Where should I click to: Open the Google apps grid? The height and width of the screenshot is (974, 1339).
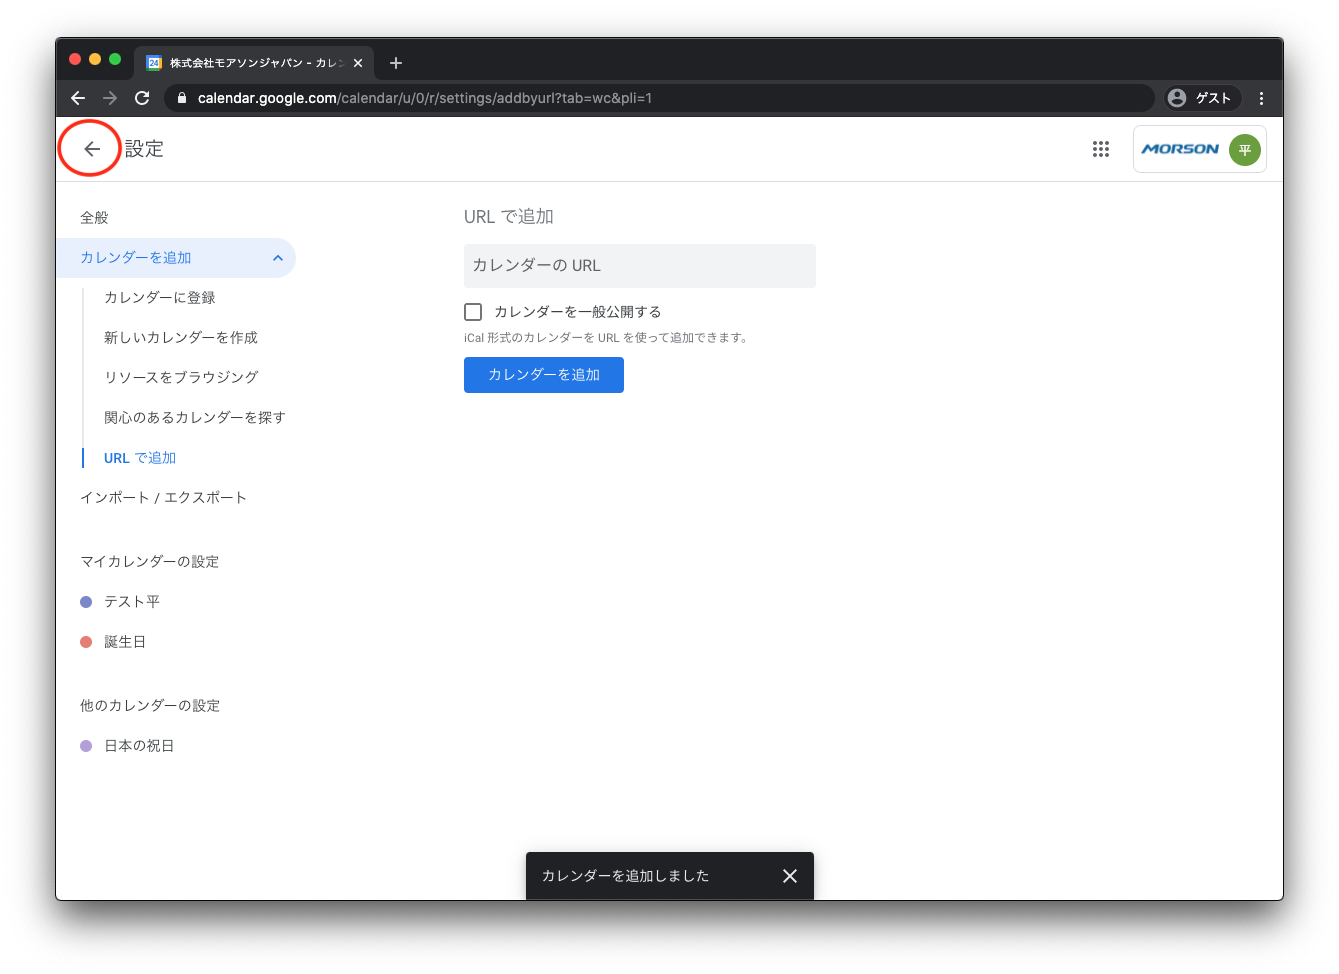(1101, 149)
